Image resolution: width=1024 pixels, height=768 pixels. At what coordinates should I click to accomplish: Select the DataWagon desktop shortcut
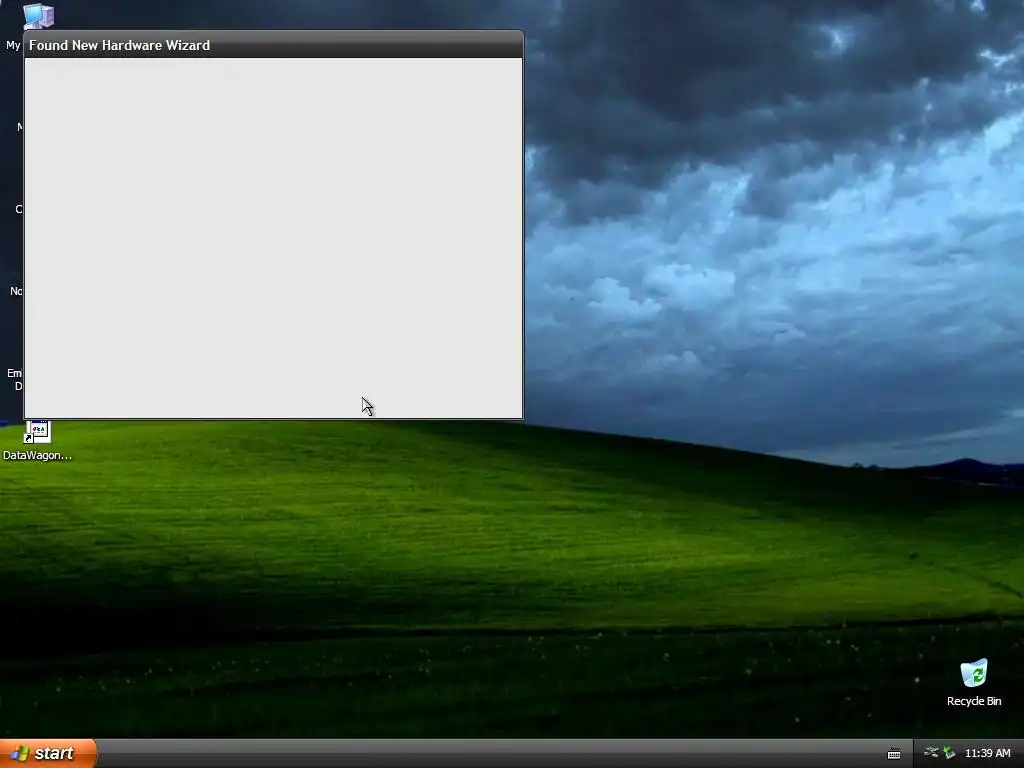click(37, 441)
